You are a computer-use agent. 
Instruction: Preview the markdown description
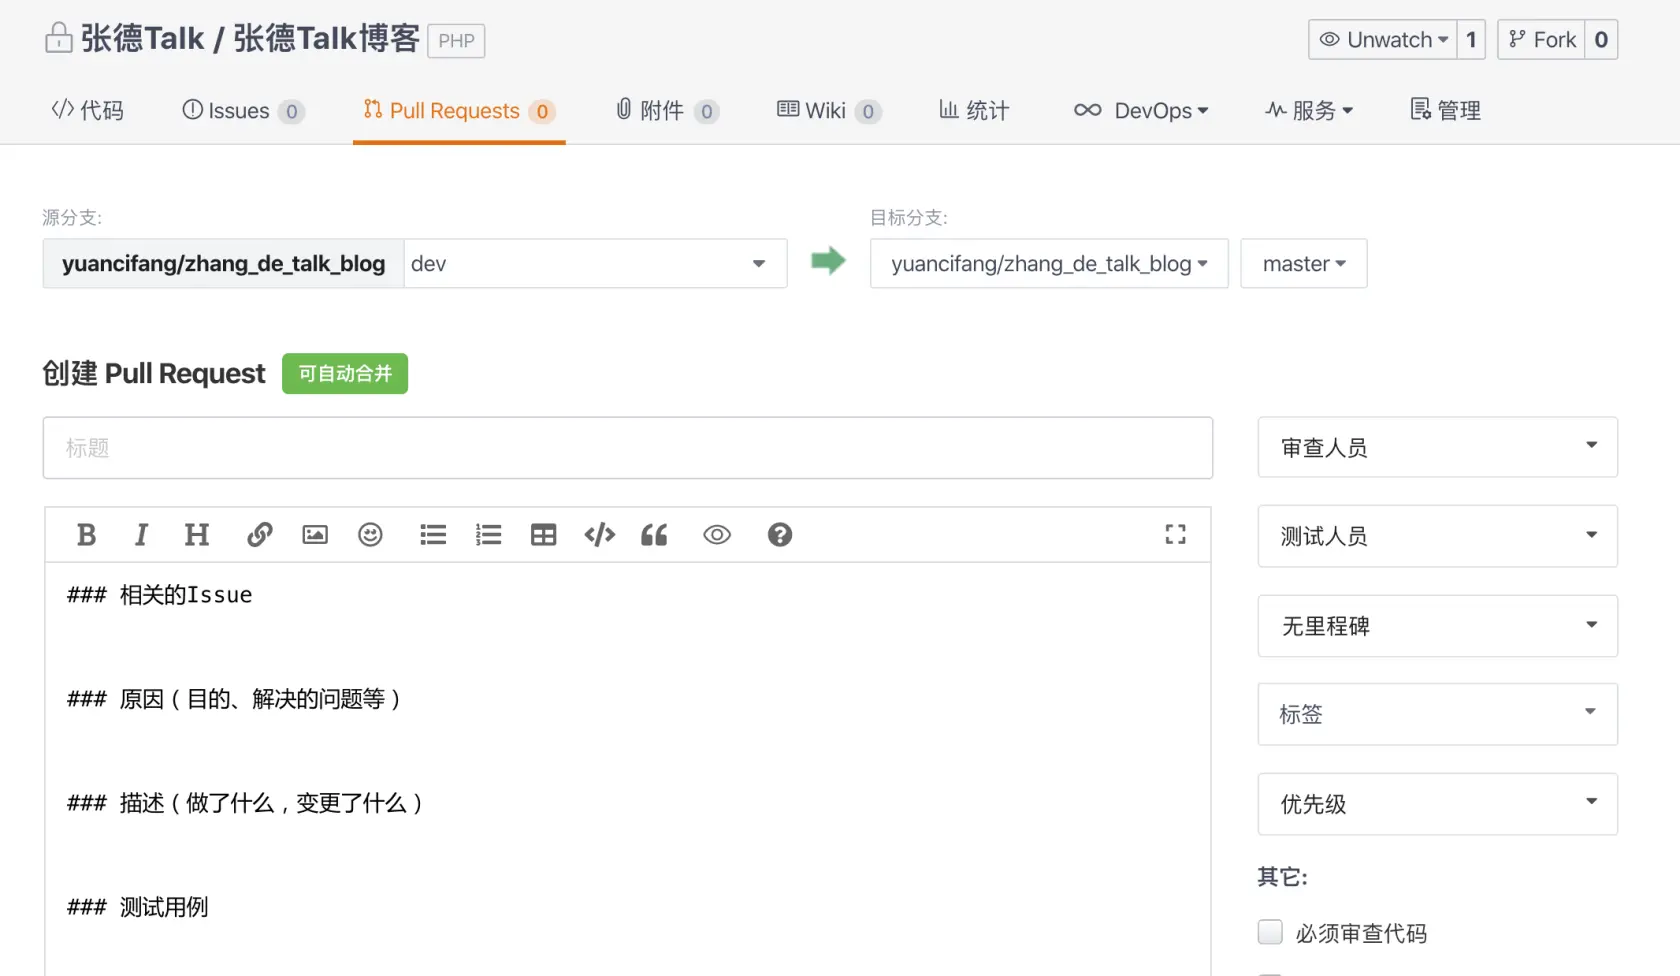coord(716,535)
